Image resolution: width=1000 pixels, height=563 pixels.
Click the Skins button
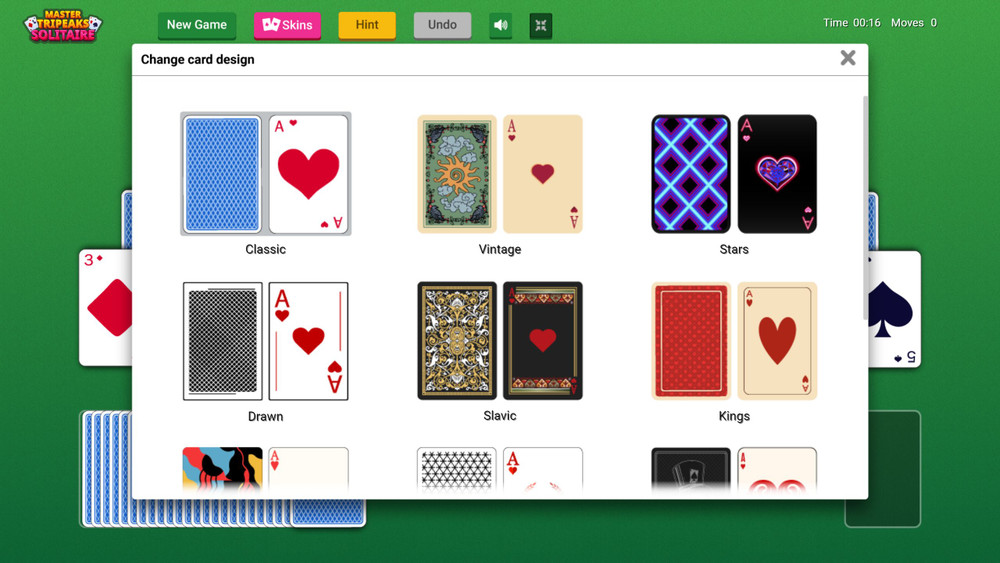(x=288, y=26)
